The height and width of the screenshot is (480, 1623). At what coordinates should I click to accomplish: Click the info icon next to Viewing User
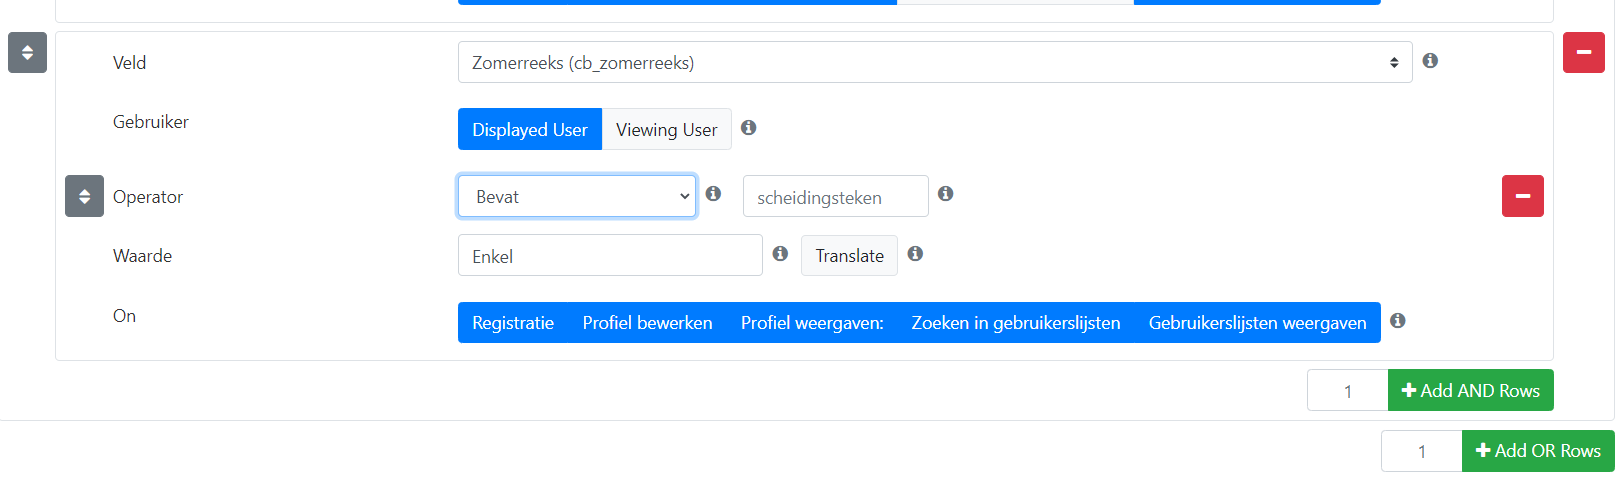tap(748, 128)
